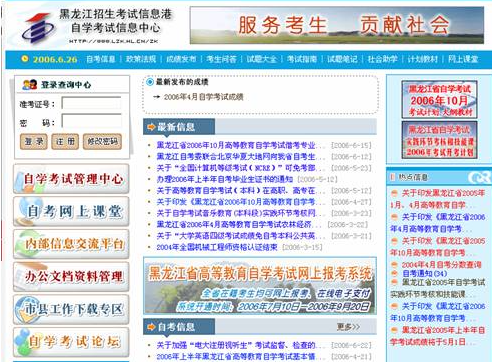Viewport: 492px width, 362px height.
Task: Open the 市县工作下载专区 sidebar banner
Action: (71, 309)
